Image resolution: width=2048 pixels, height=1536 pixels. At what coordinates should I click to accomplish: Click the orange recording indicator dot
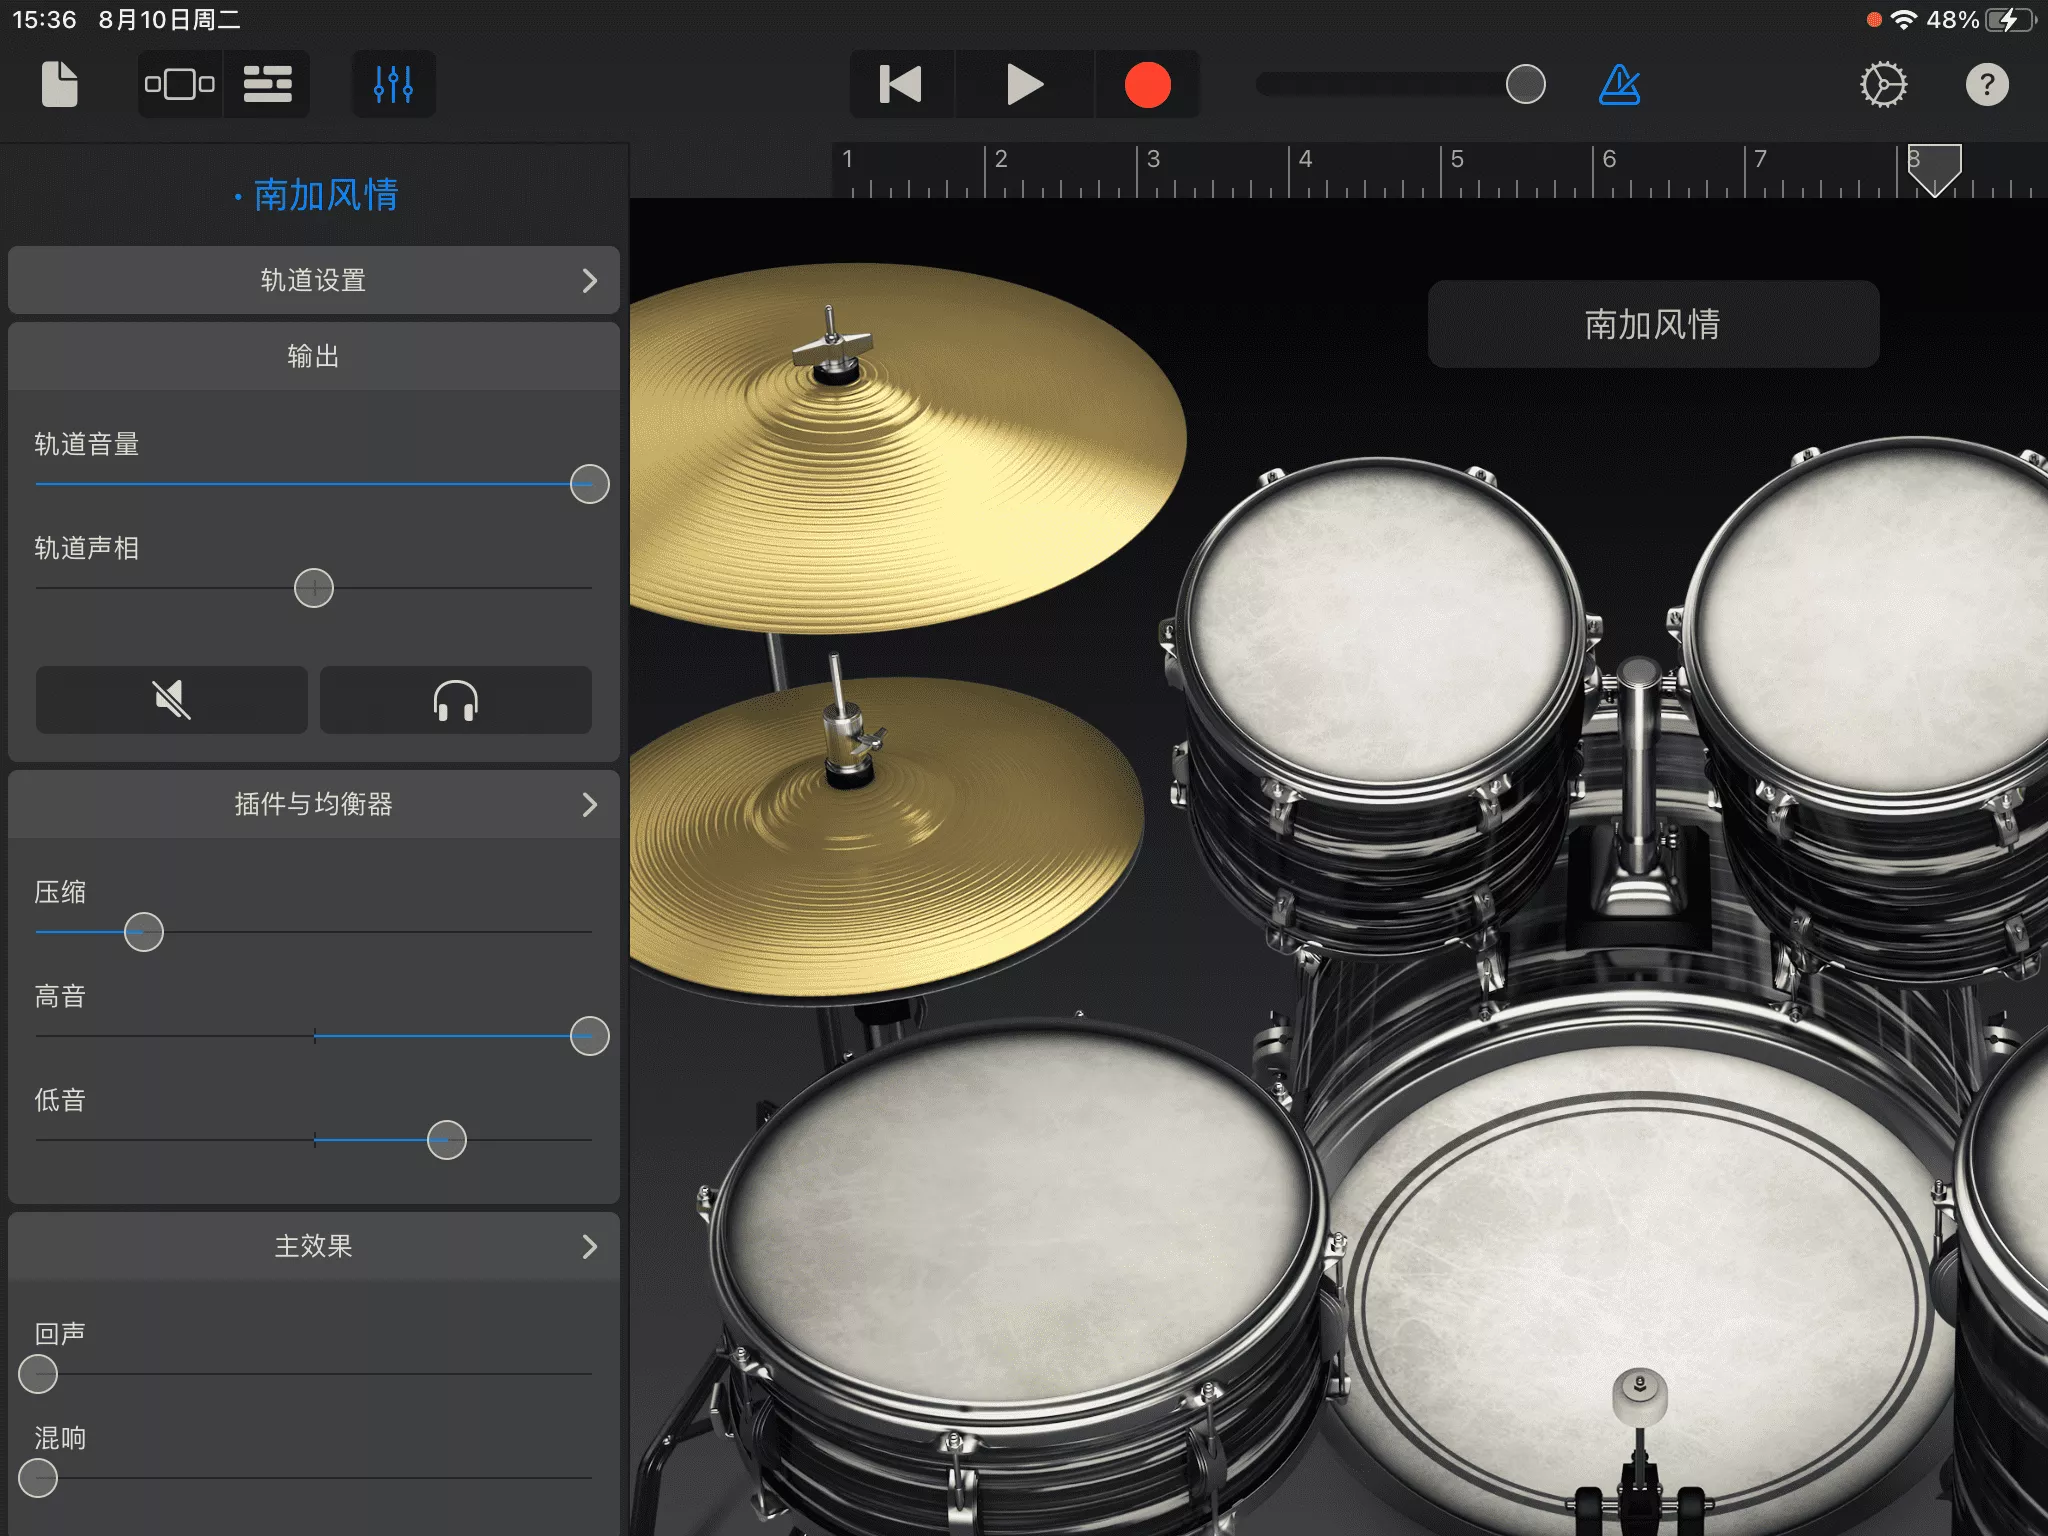(1874, 20)
